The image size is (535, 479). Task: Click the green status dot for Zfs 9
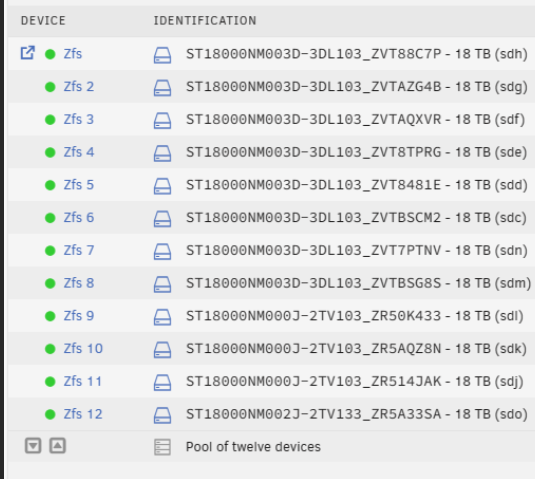pos(50,316)
